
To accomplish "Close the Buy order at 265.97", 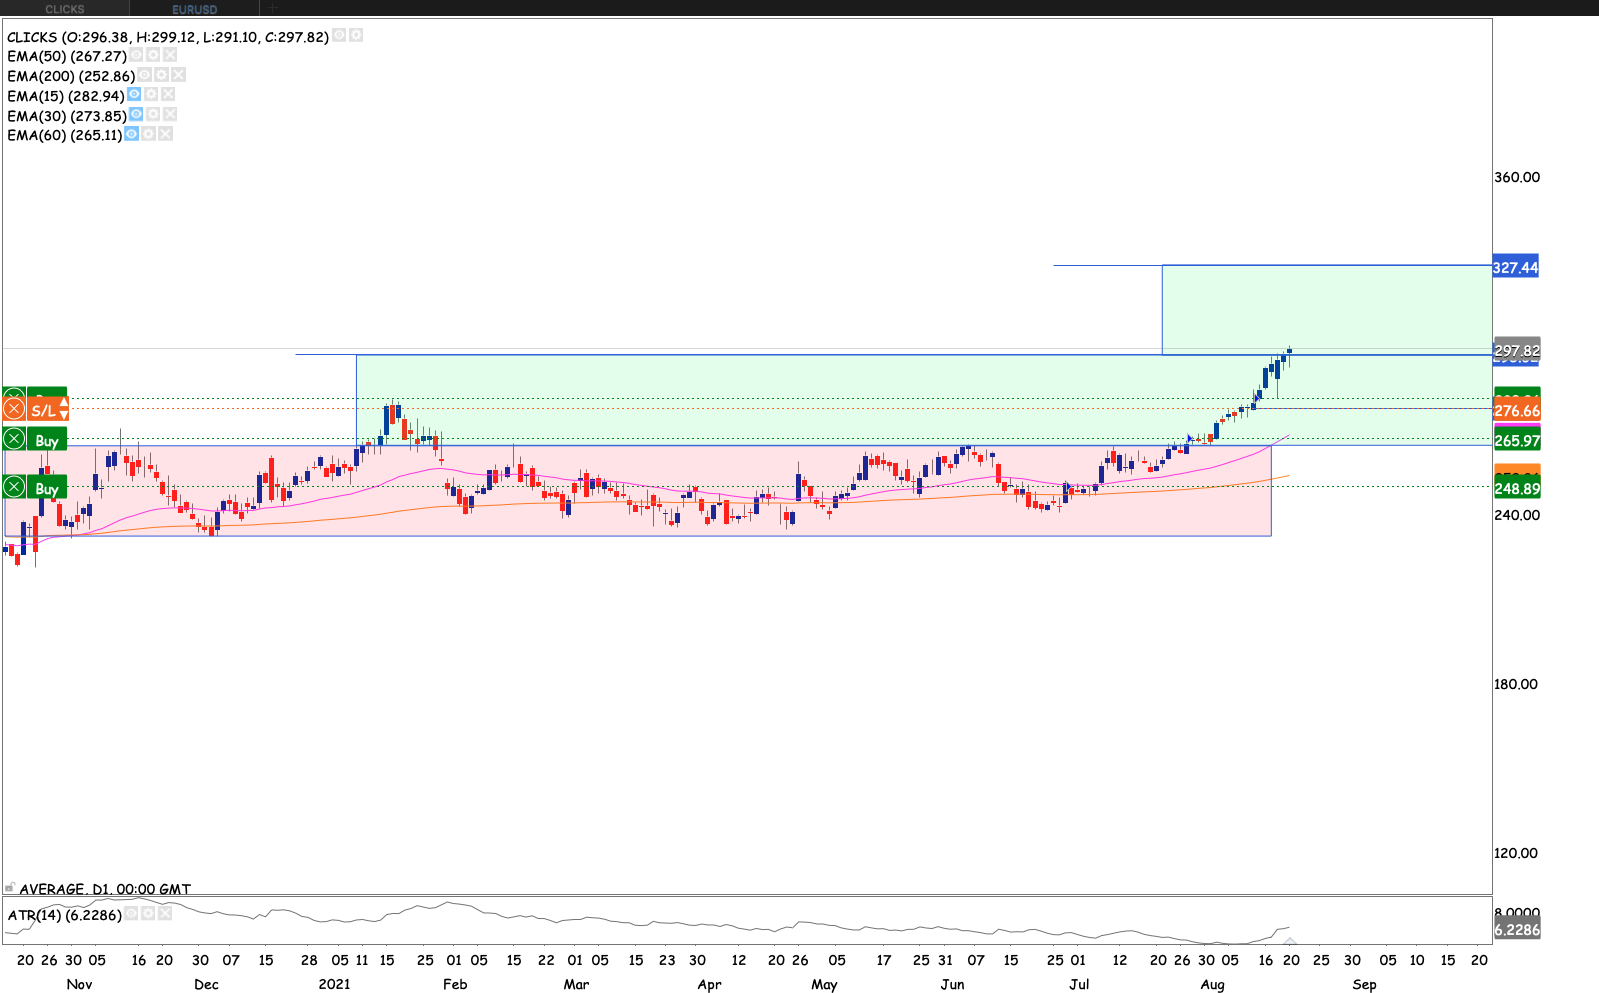I will coord(14,439).
